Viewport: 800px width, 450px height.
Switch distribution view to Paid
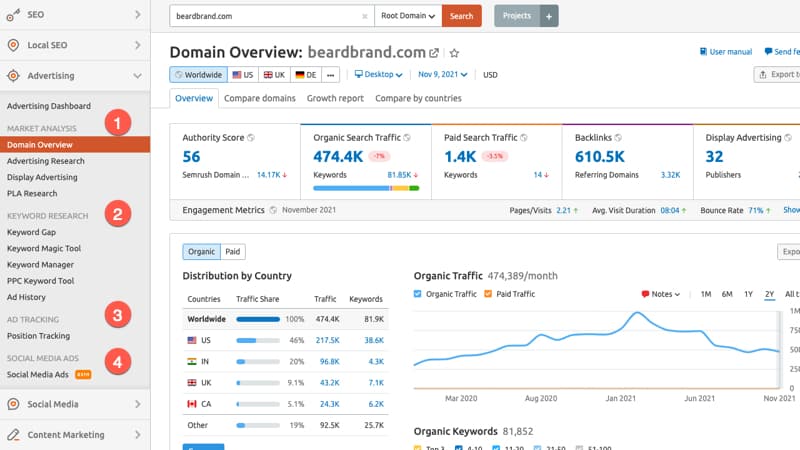[233, 252]
